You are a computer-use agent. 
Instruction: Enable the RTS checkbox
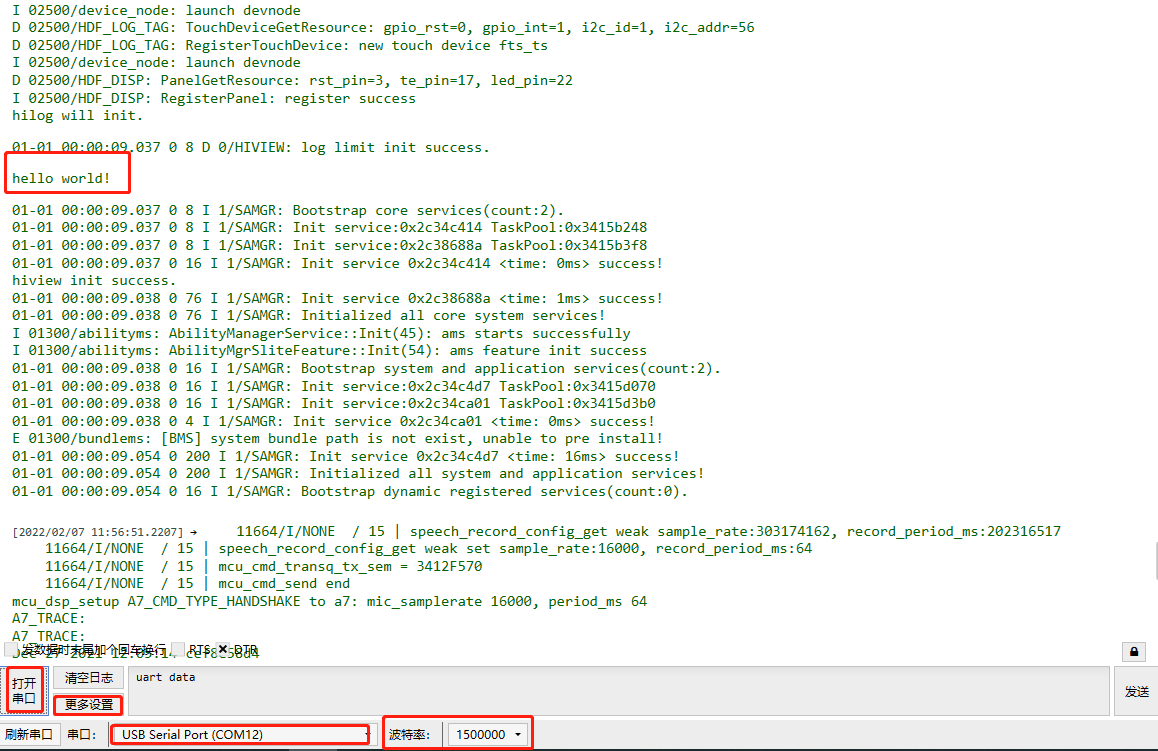(178, 649)
